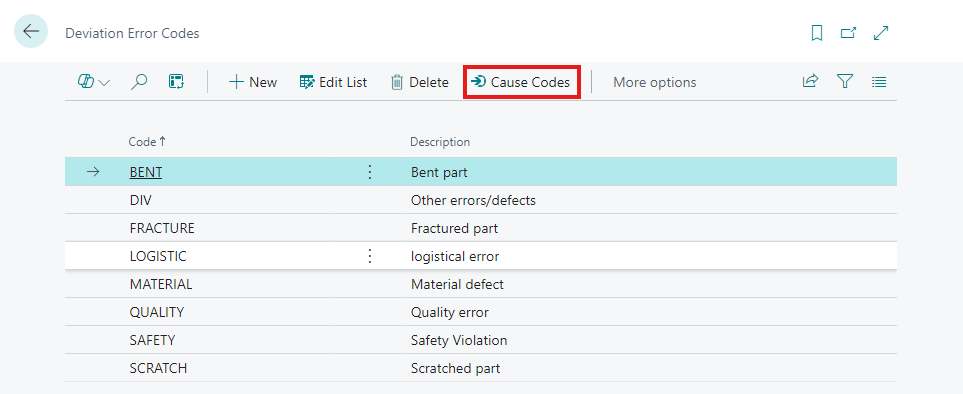Delete the selected error code
The width and height of the screenshot is (963, 394).
pyautogui.click(x=419, y=82)
